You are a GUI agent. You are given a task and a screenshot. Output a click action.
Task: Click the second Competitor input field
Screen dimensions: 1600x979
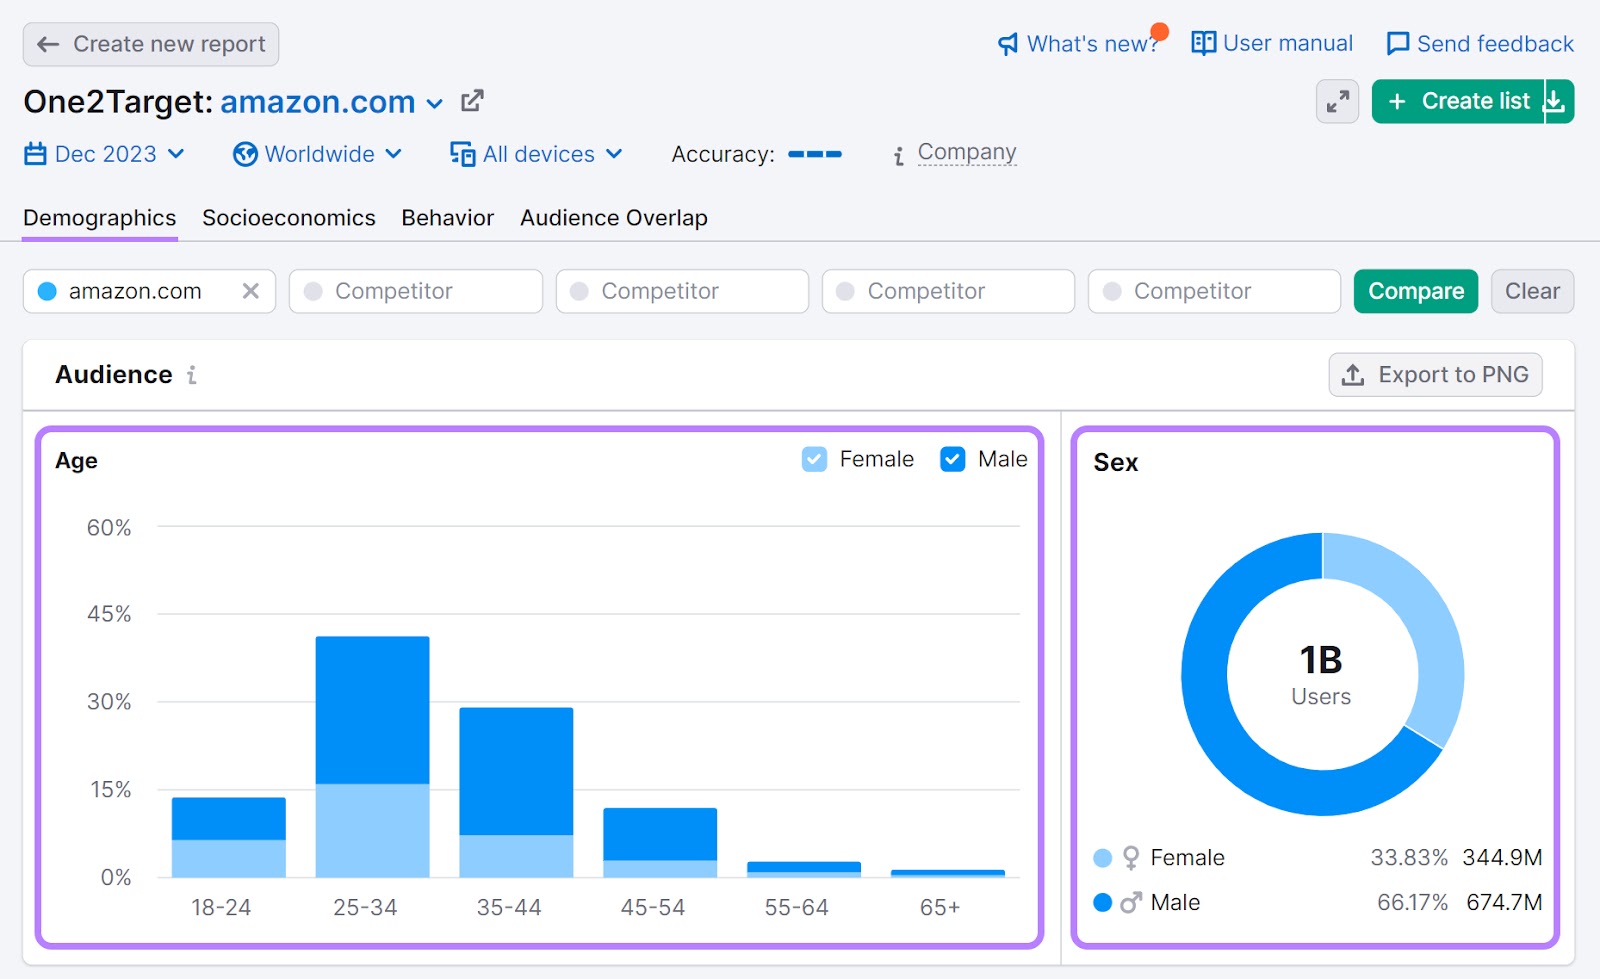(x=682, y=291)
